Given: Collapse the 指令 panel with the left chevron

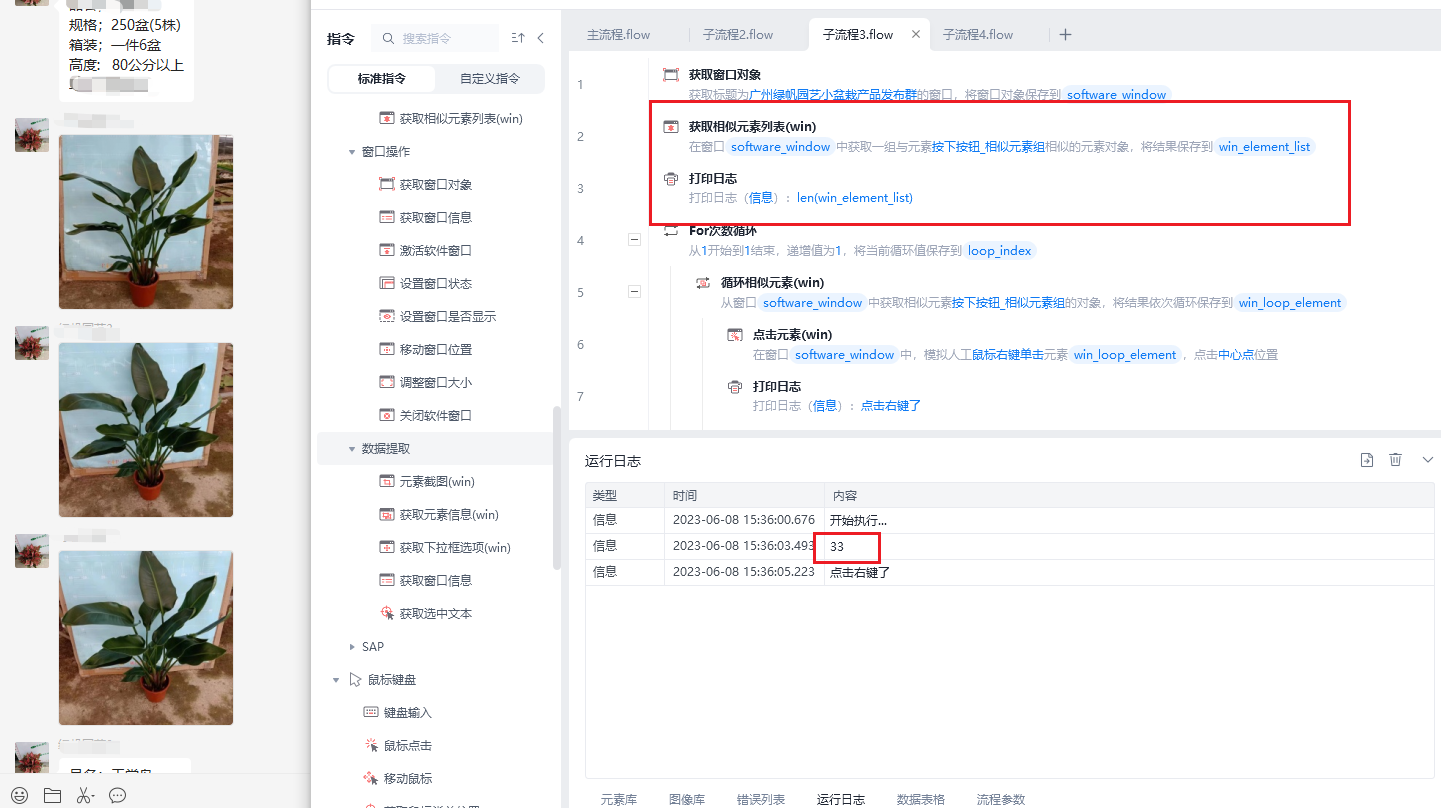Looking at the screenshot, I should click(x=541, y=38).
